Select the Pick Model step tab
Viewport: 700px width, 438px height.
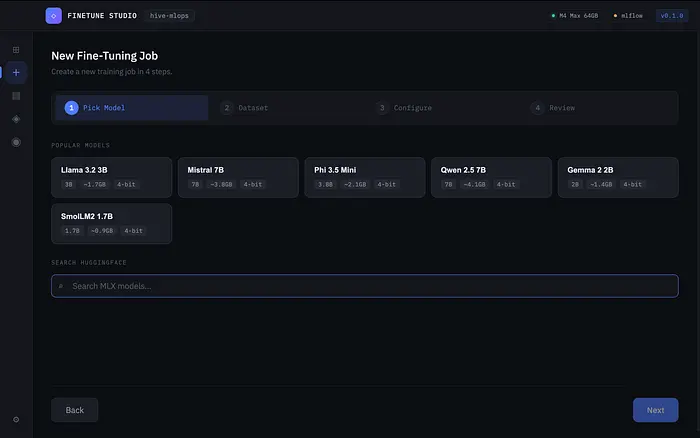pyautogui.click(x=132, y=108)
